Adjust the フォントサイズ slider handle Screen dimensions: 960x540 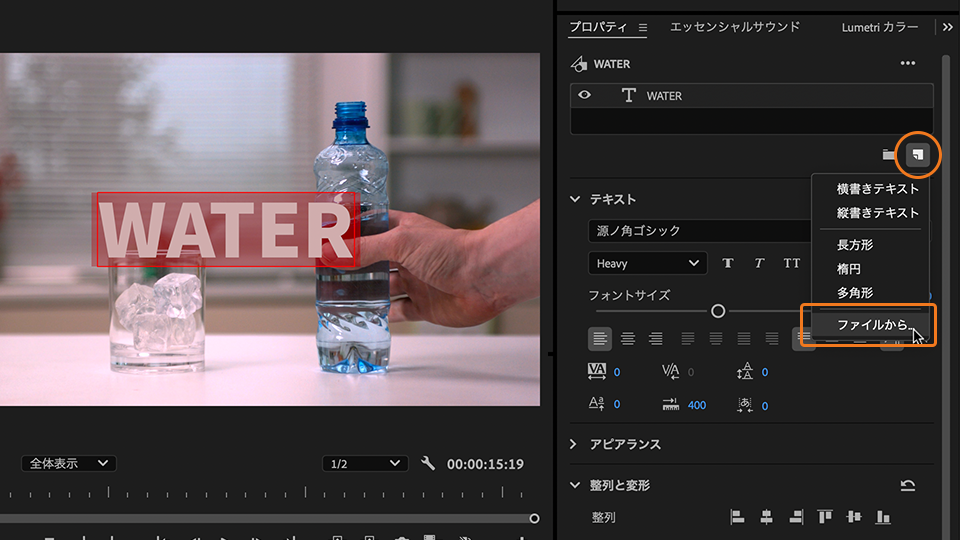[x=718, y=311]
